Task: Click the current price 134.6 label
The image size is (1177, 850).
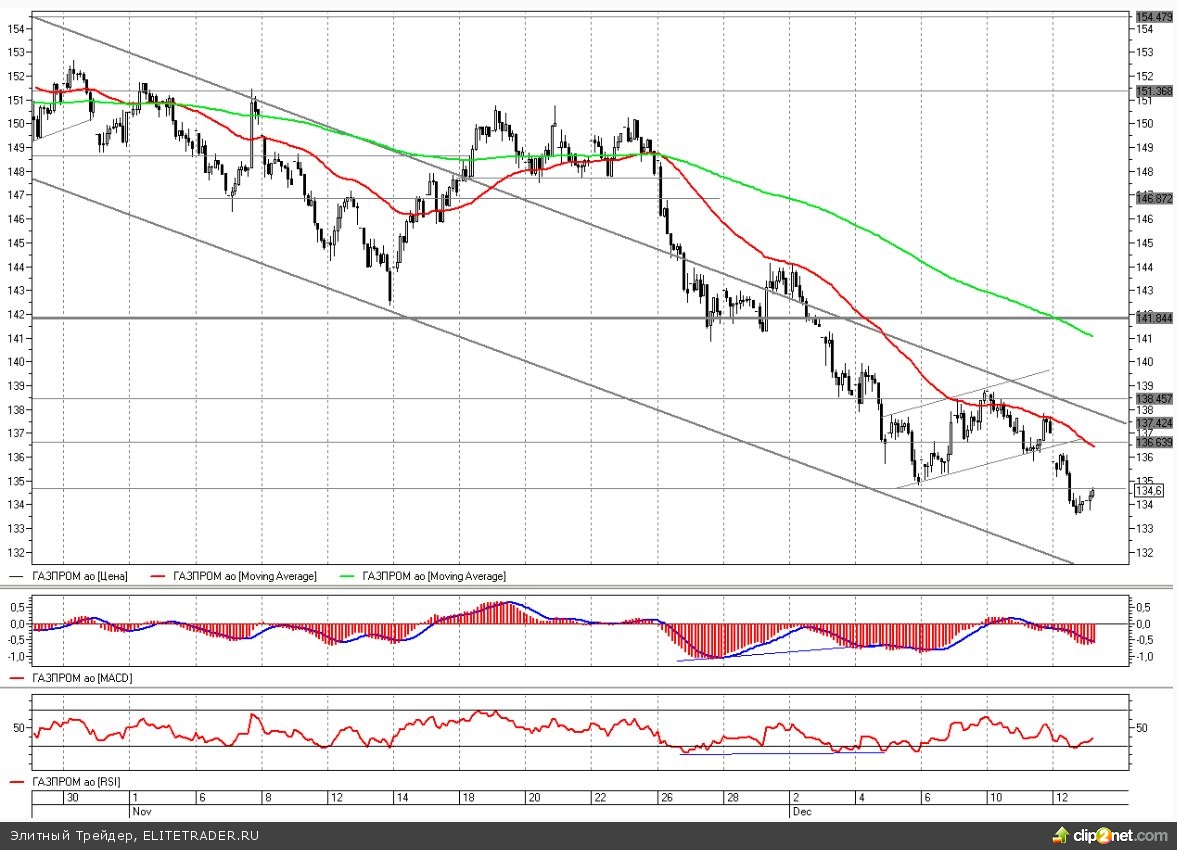Action: tap(1148, 490)
